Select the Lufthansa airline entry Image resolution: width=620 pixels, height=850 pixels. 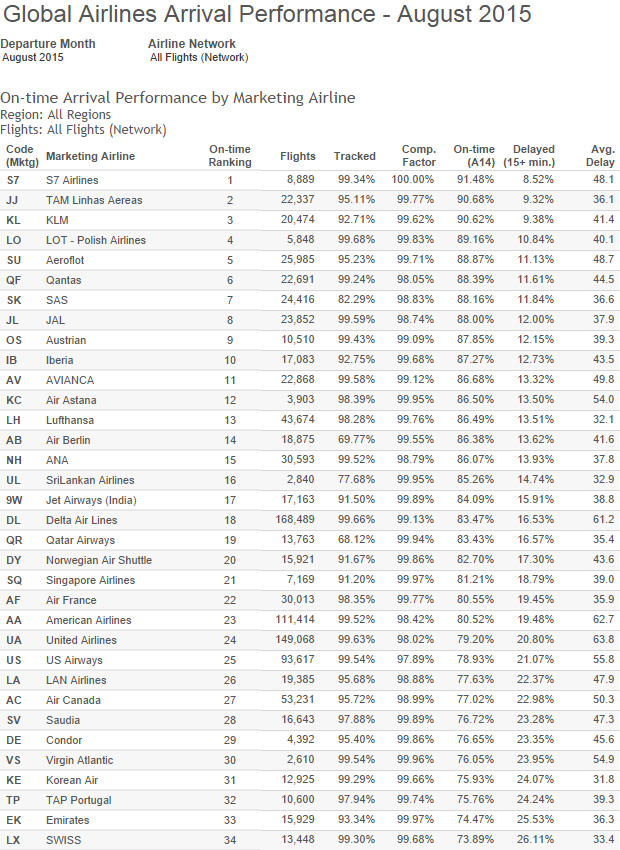[70, 420]
